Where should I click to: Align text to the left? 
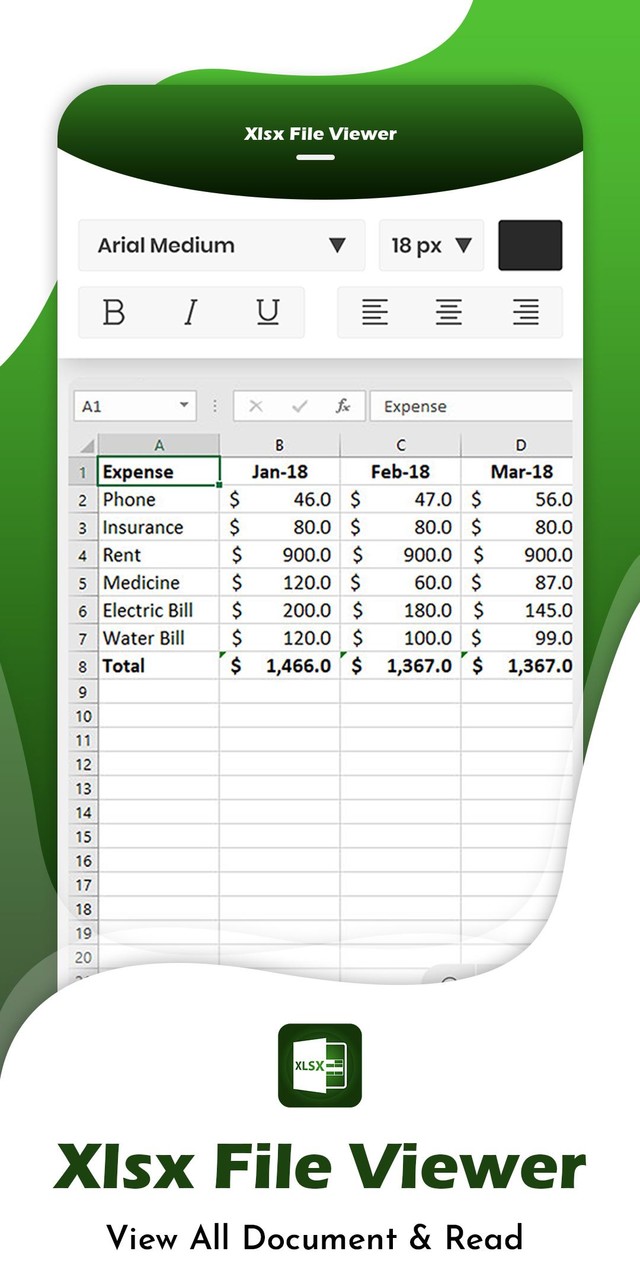point(375,313)
